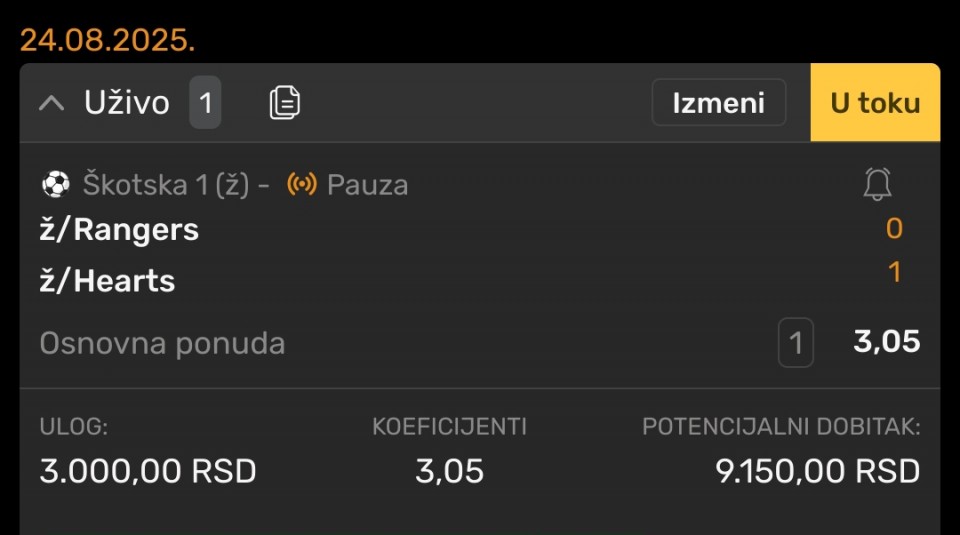Tap the soccer ball sport icon
This screenshot has width=960, height=535.
click(56, 184)
